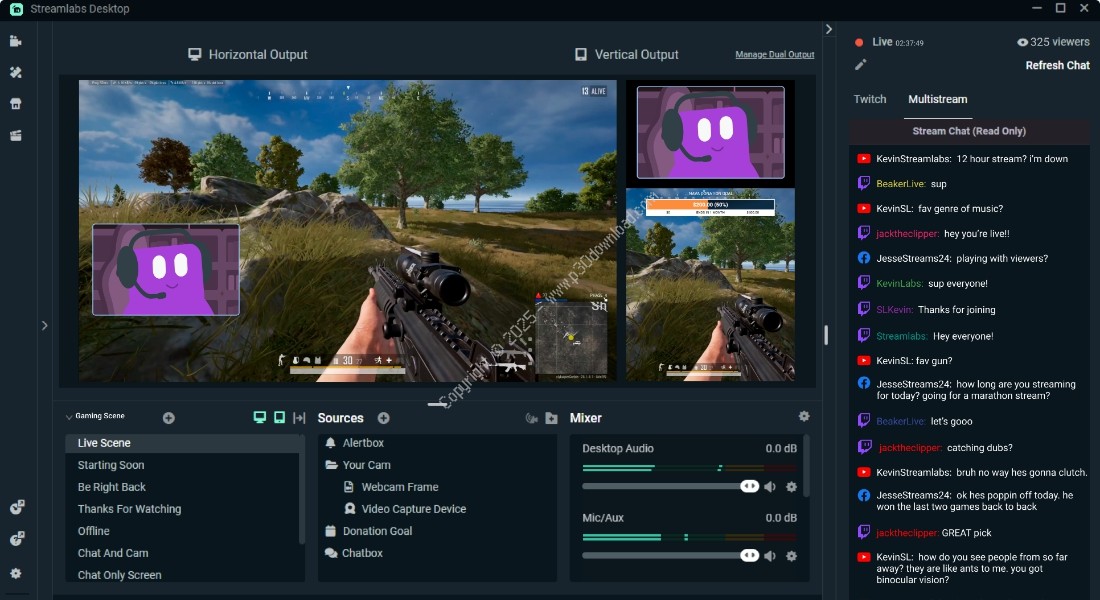
Task: Switch to the Twitch chat tab
Action: tap(869, 99)
